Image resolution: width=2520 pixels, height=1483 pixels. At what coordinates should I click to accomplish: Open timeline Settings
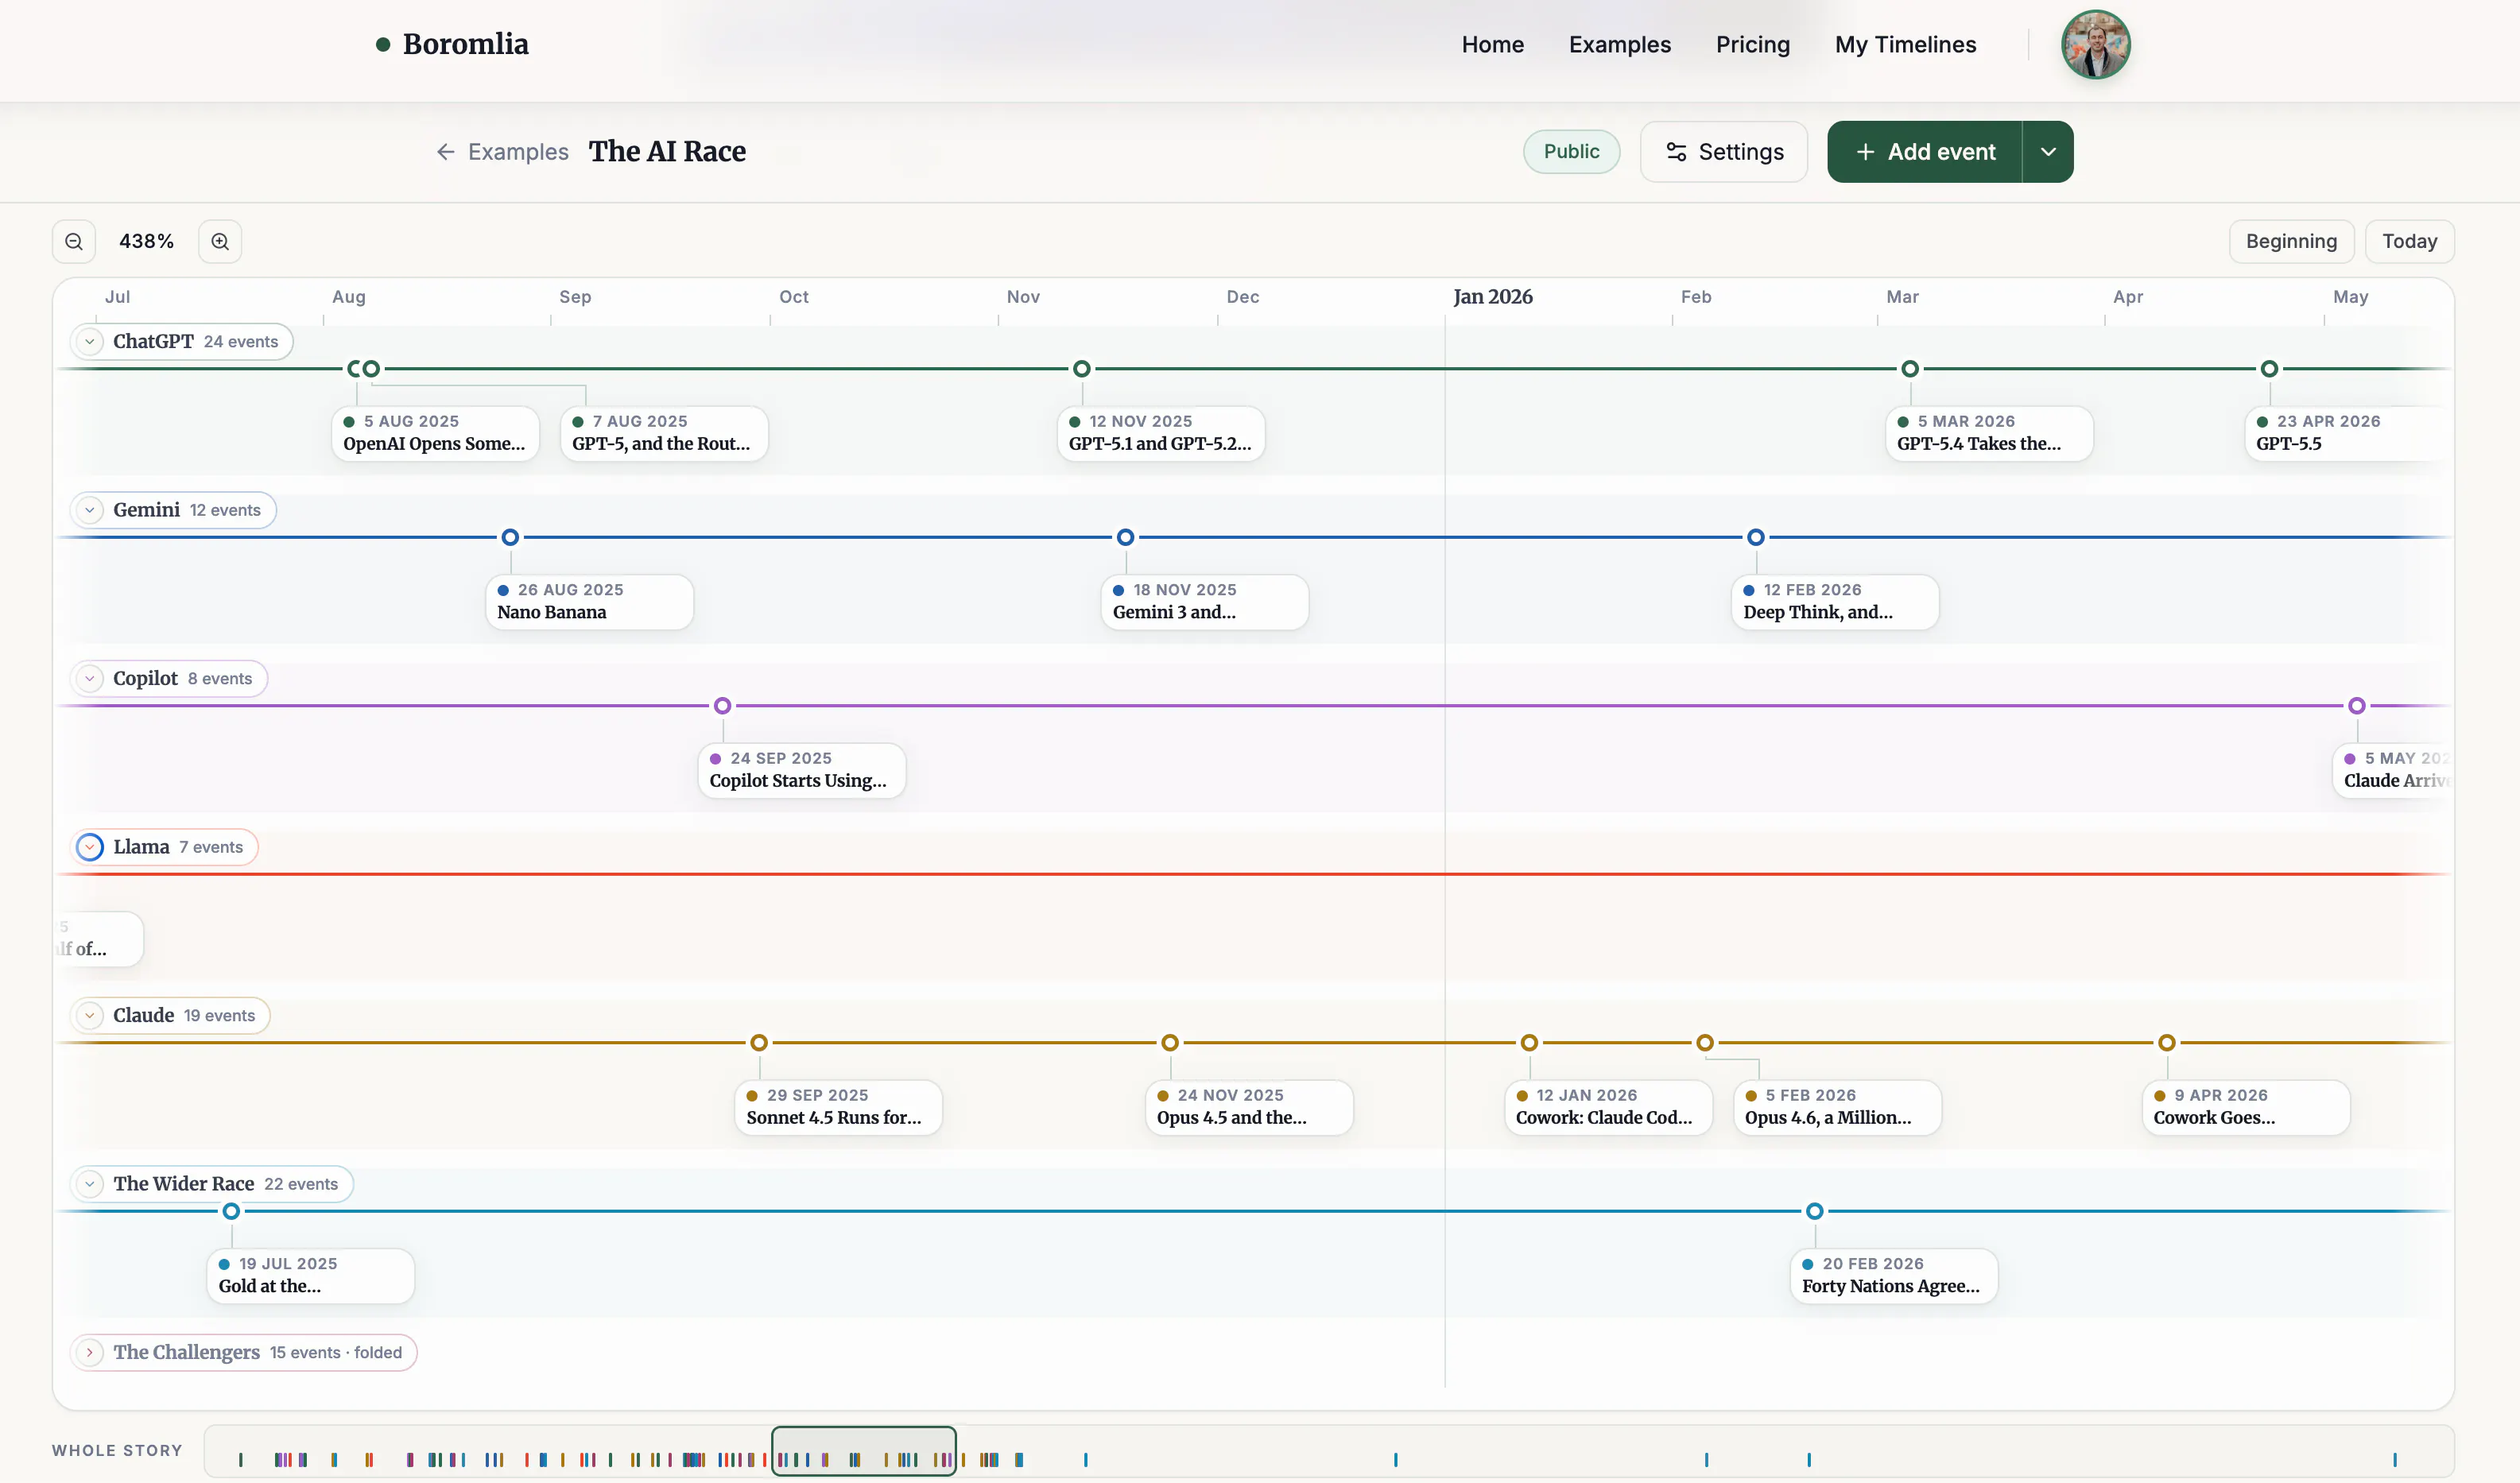[x=1724, y=151]
